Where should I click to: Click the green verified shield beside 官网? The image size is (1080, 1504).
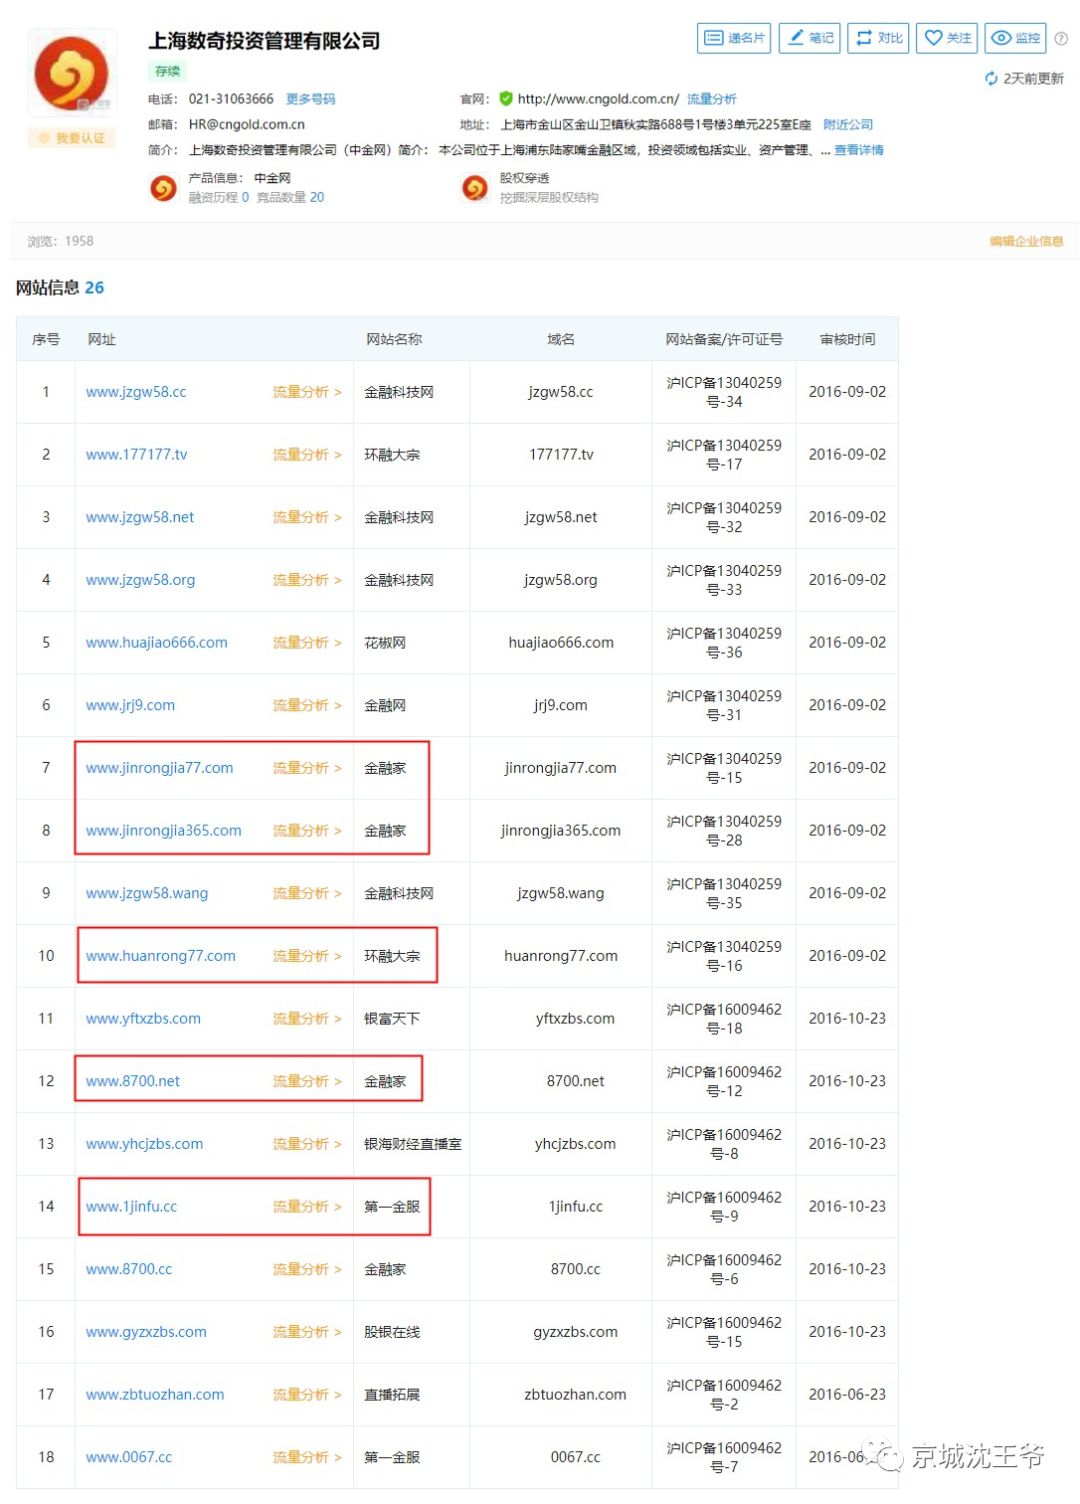pyautogui.click(x=506, y=99)
